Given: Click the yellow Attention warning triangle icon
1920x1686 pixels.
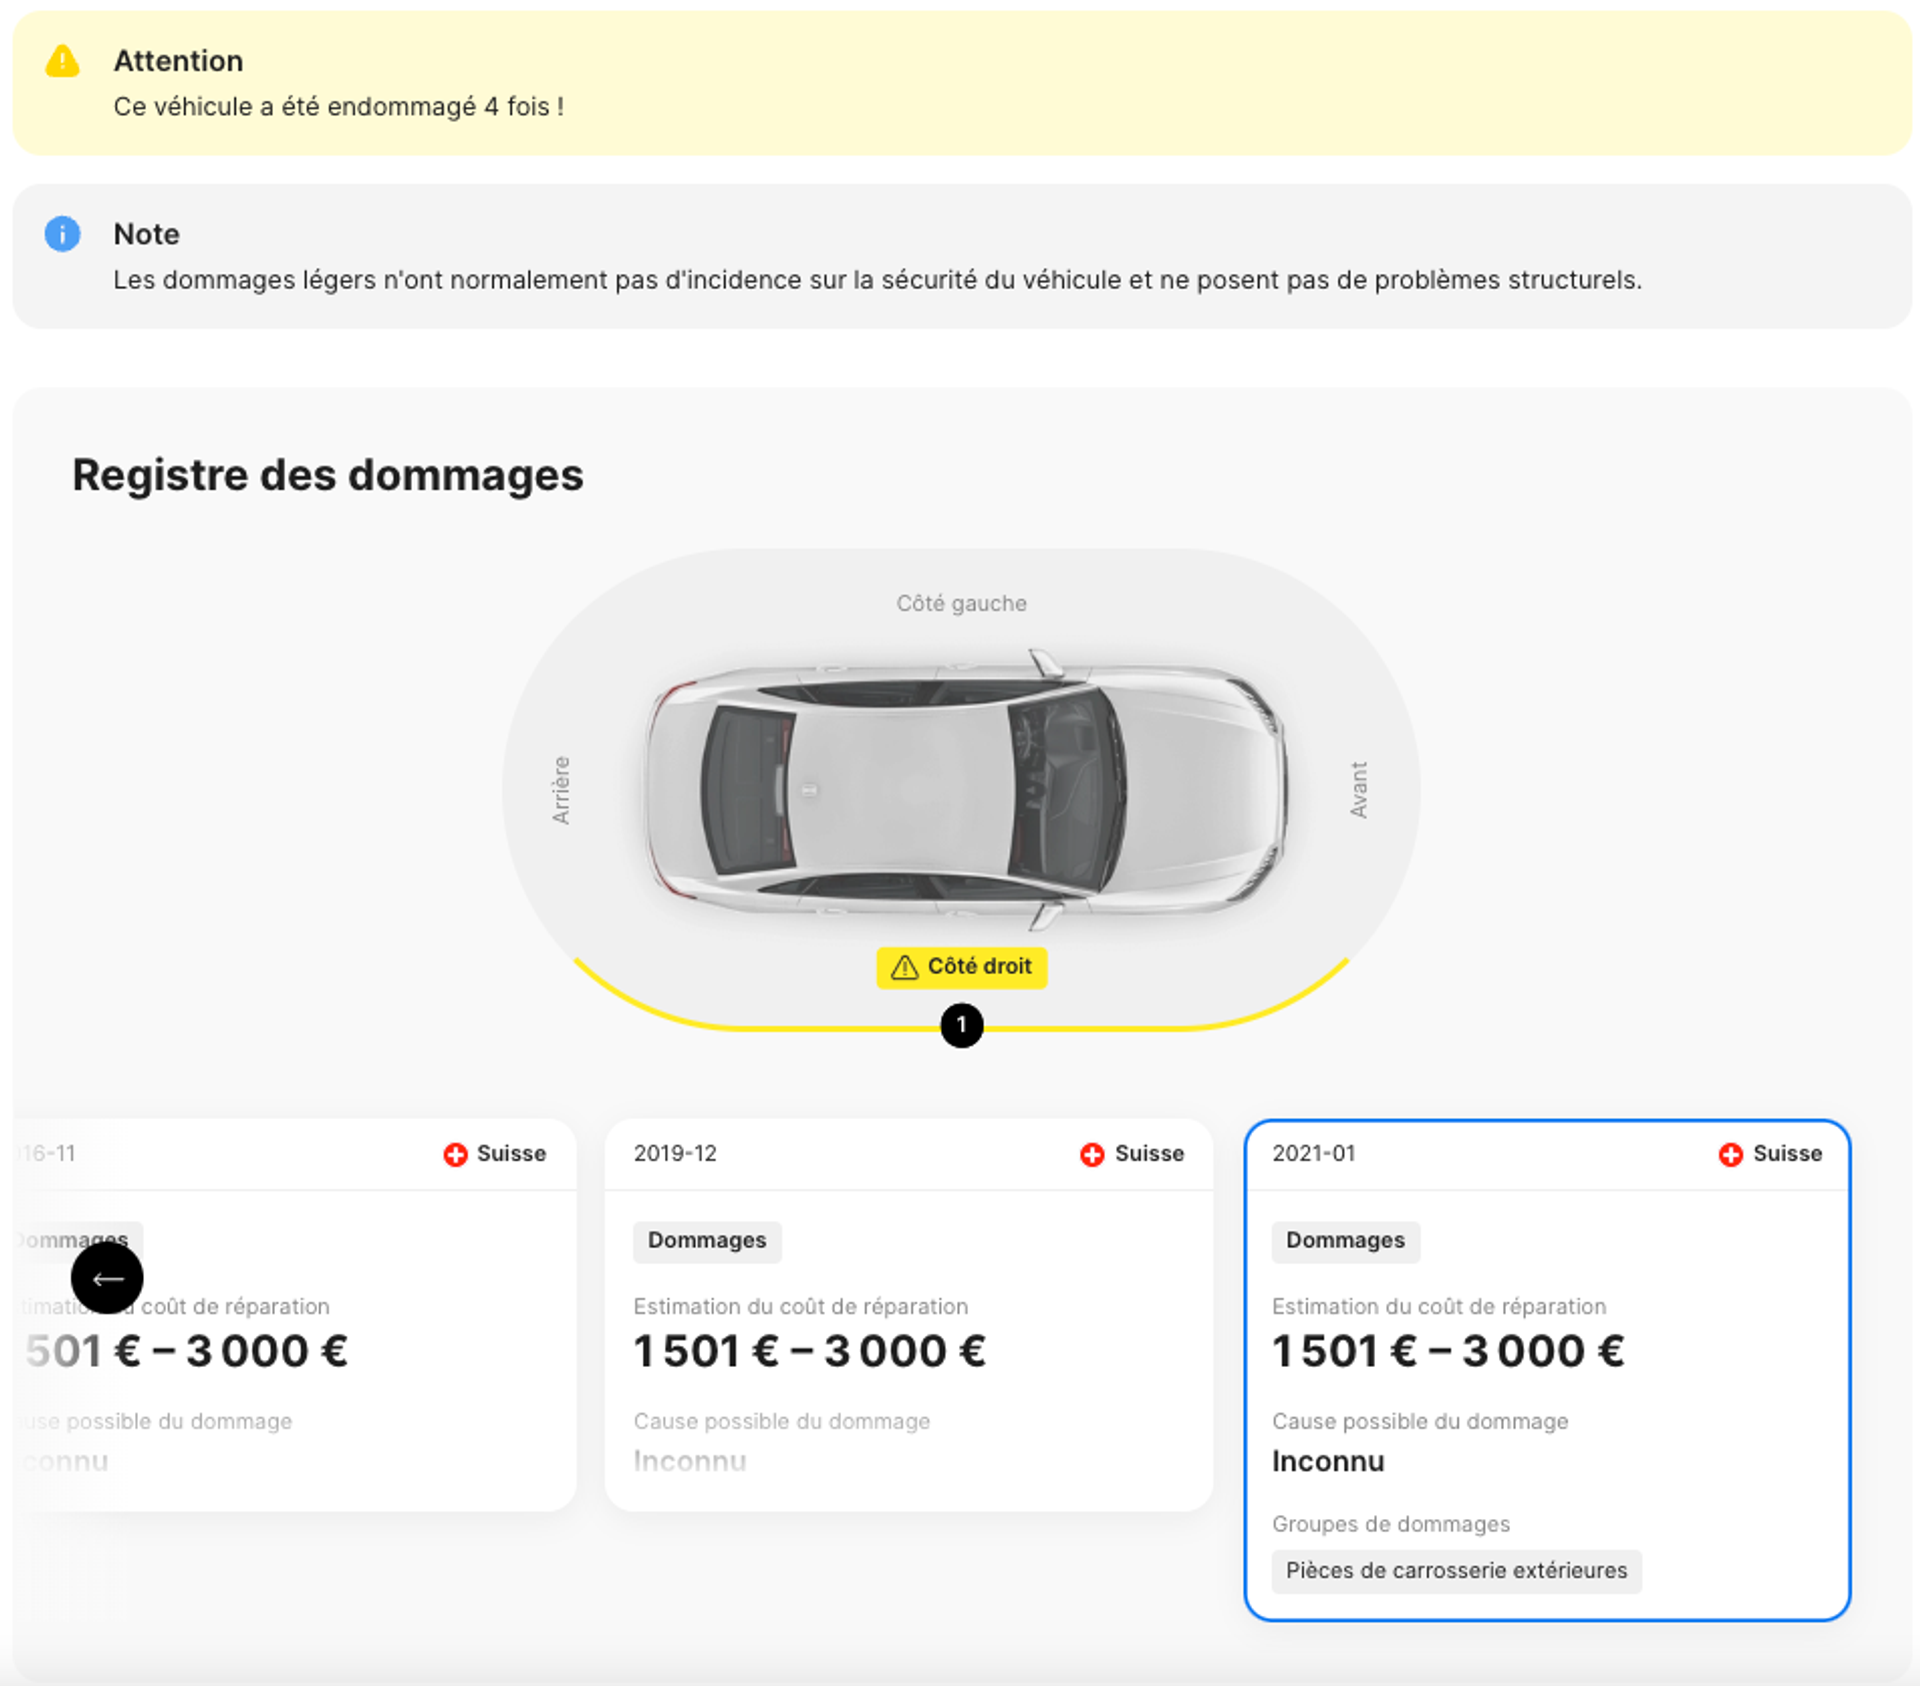Looking at the screenshot, I should tap(62, 62).
